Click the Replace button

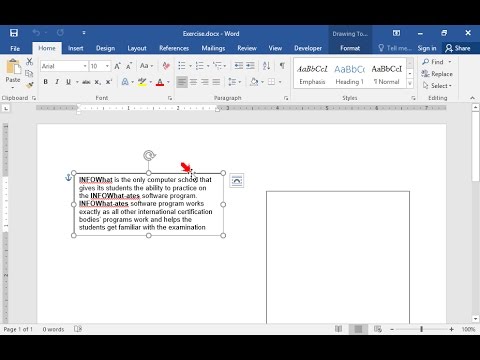tap(437, 74)
